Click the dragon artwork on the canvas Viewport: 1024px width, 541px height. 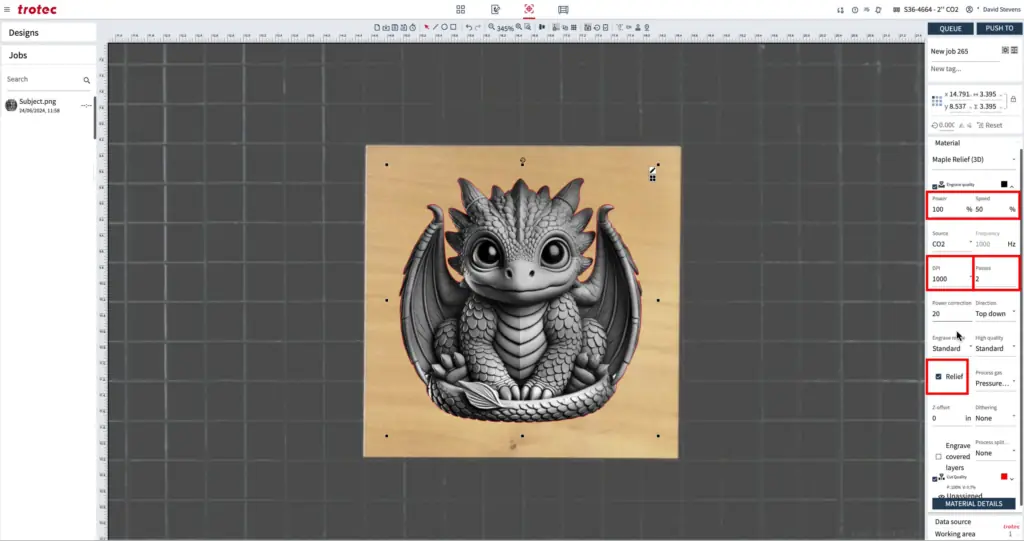coord(521,301)
